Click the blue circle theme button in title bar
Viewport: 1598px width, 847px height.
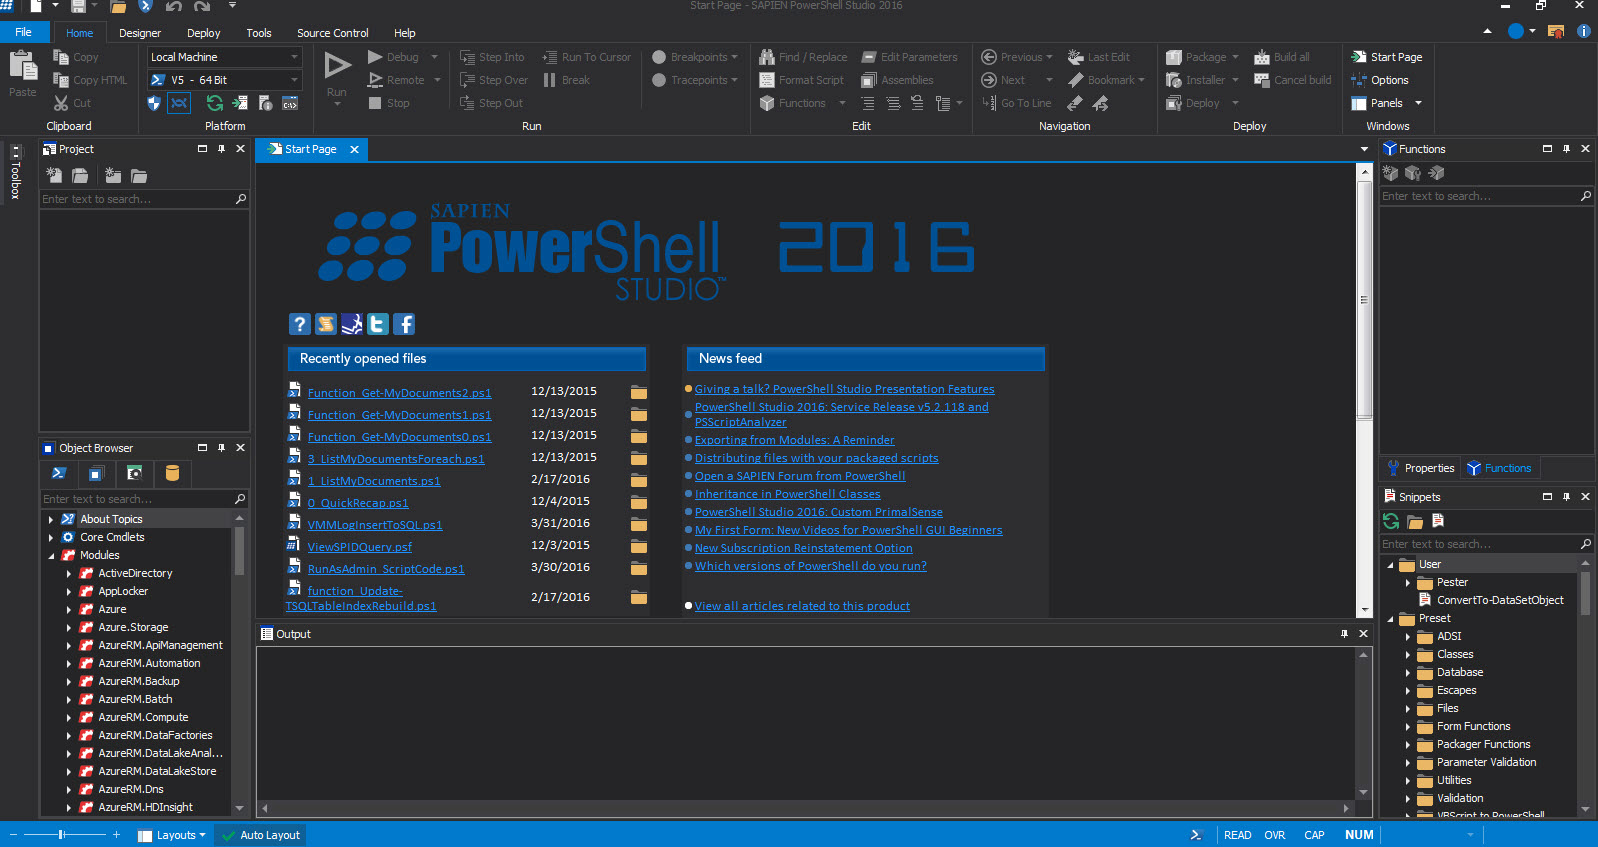(1516, 31)
